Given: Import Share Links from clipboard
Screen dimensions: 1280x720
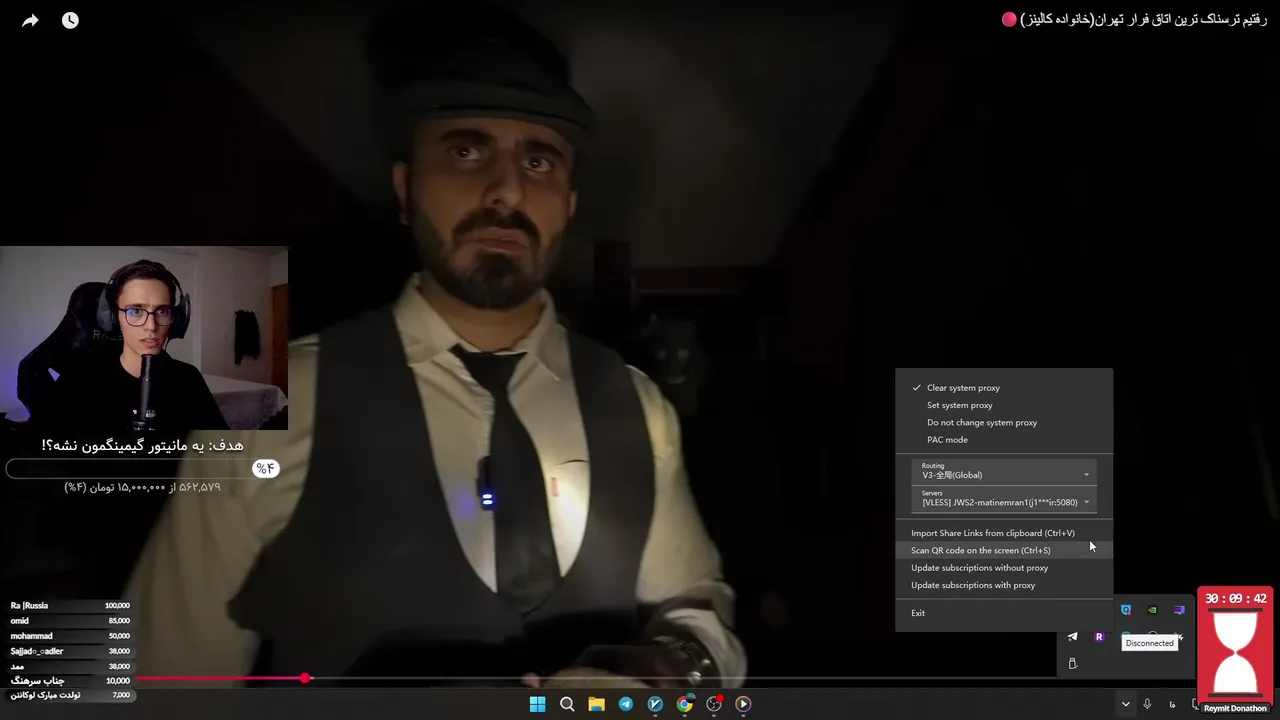Looking at the screenshot, I should (1003, 533).
